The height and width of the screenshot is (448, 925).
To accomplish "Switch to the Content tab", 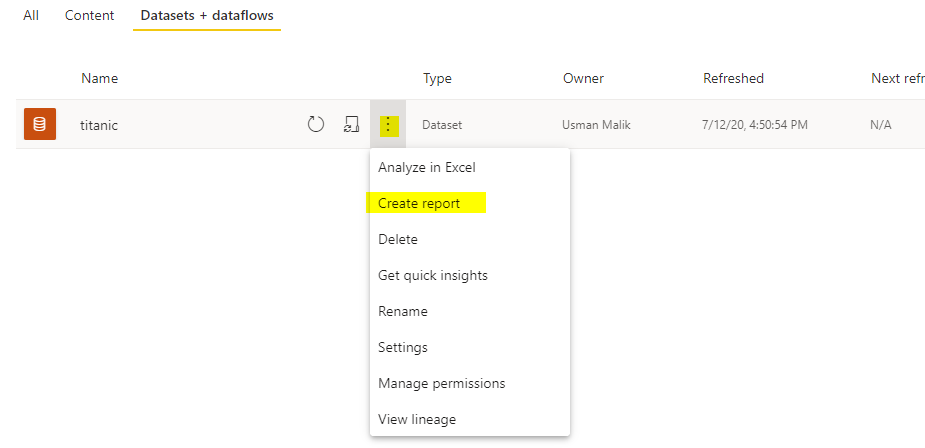I will (x=89, y=16).
